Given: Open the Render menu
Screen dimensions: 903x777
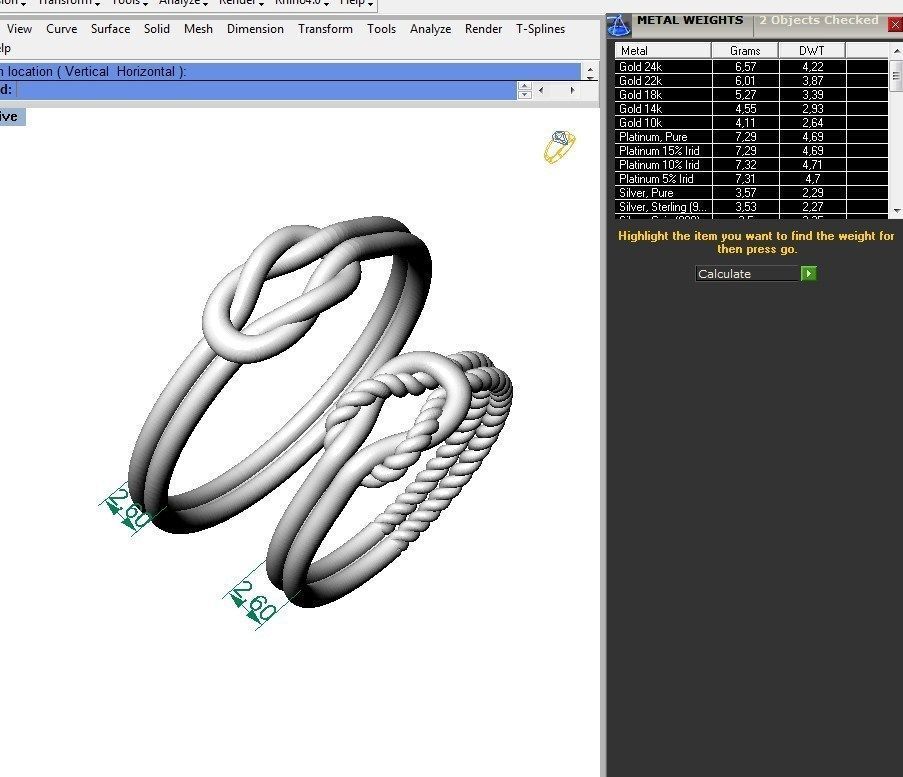Looking at the screenshot, I should (483, 29).
